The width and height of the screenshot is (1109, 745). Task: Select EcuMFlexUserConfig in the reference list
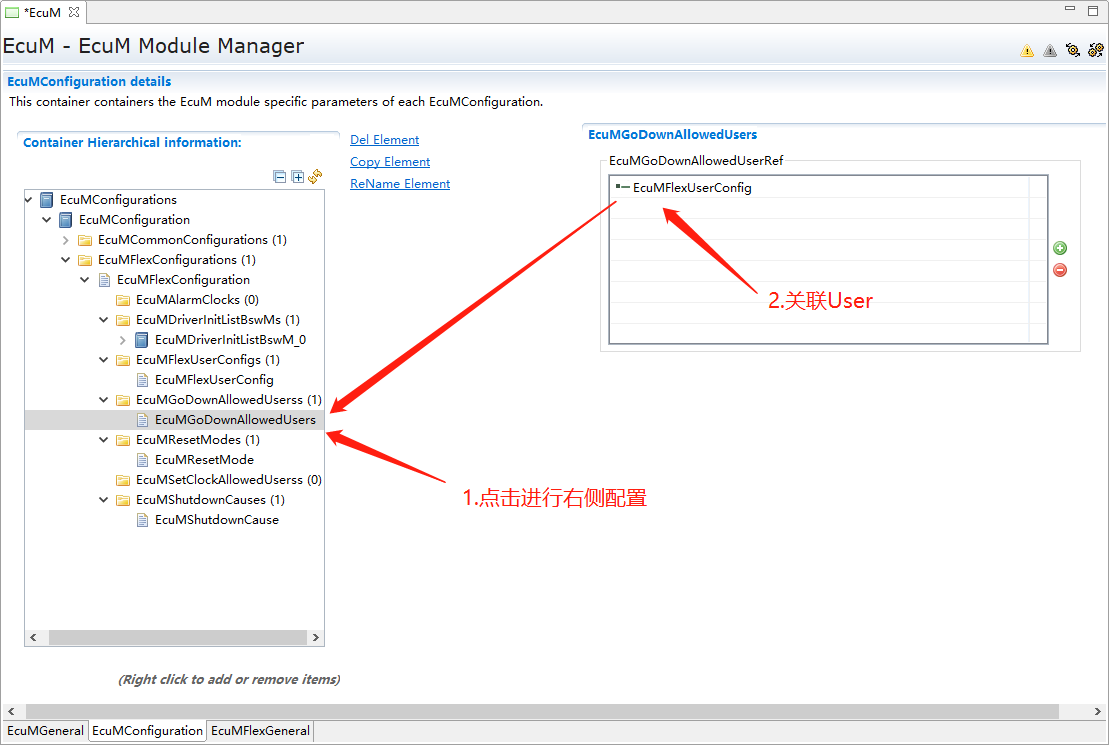691,188
